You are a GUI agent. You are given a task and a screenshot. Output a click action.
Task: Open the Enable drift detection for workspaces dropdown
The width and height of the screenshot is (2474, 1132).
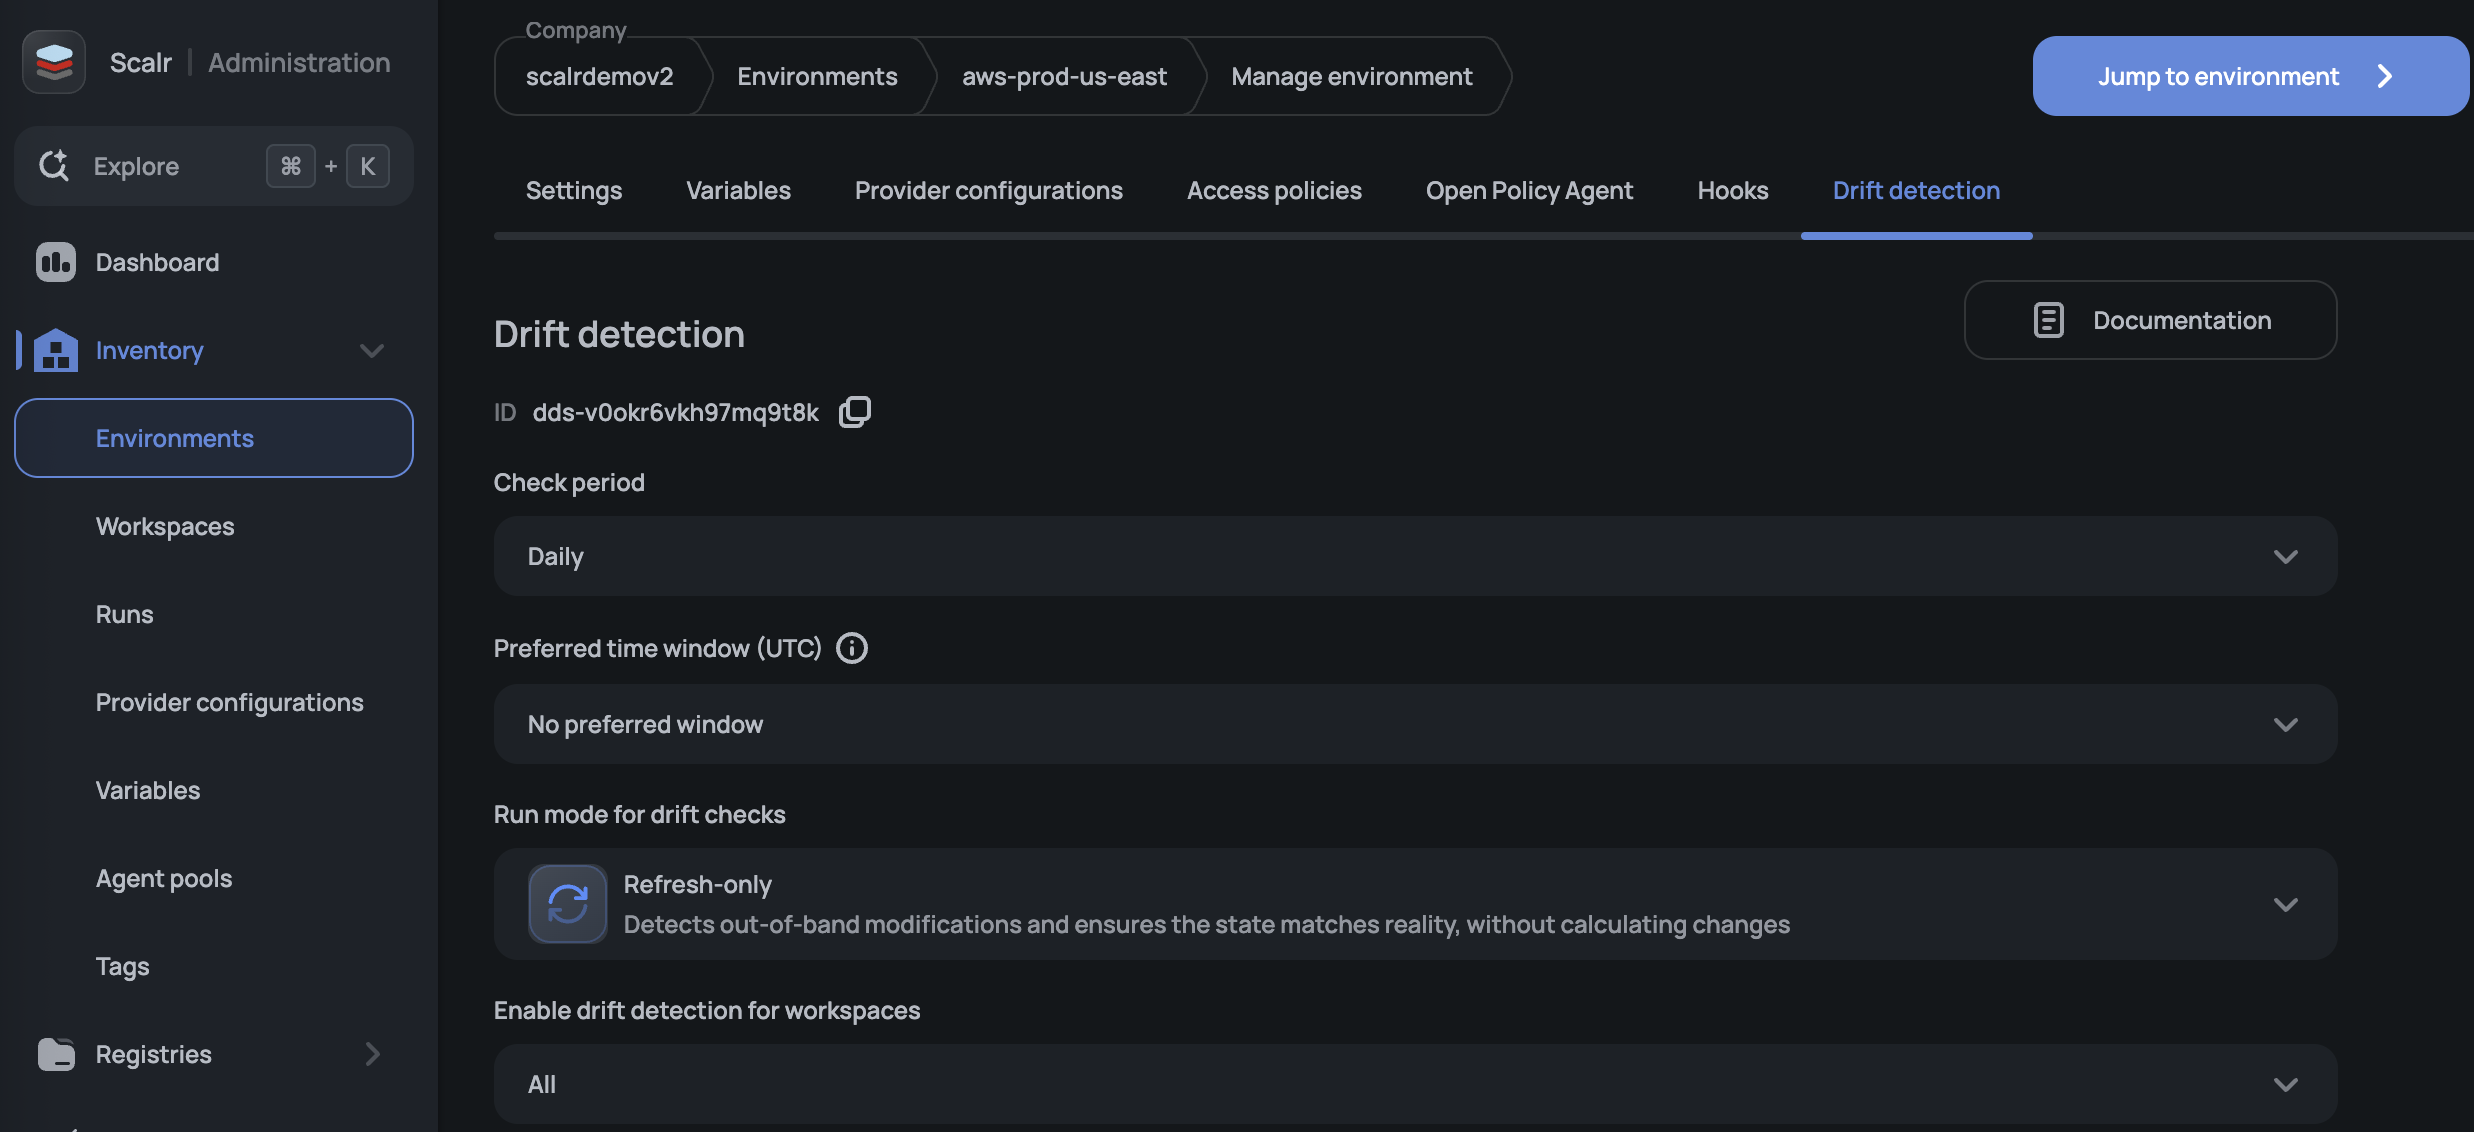click(x=1416, y=1084)
